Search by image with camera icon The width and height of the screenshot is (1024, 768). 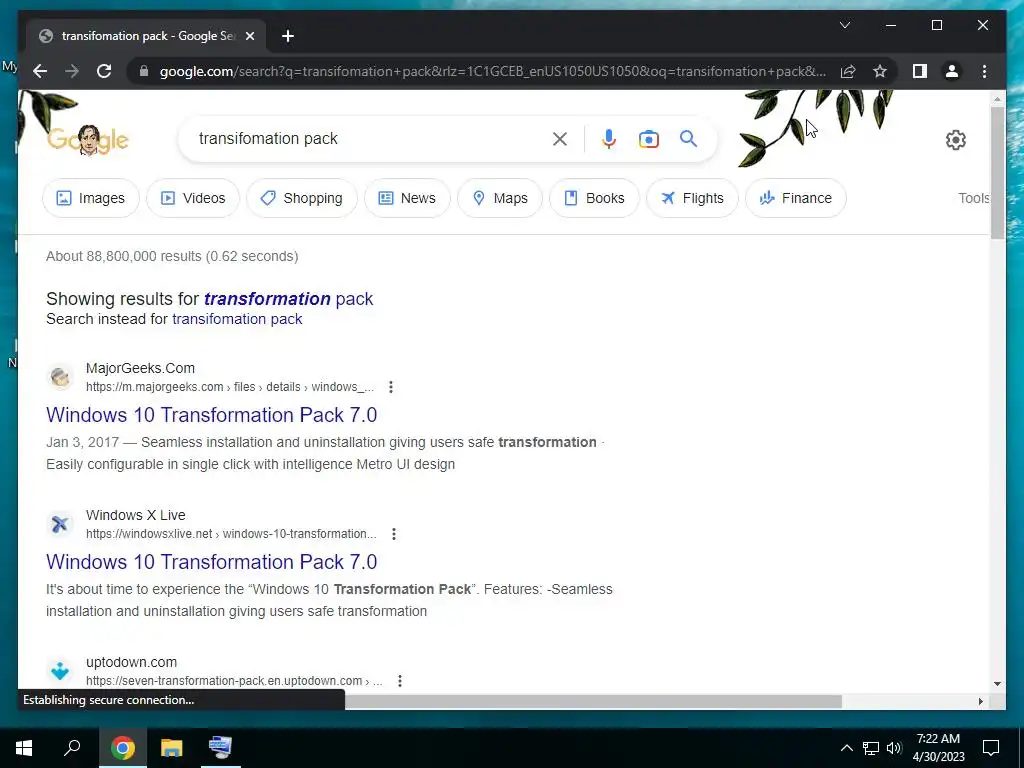point(648,138)
